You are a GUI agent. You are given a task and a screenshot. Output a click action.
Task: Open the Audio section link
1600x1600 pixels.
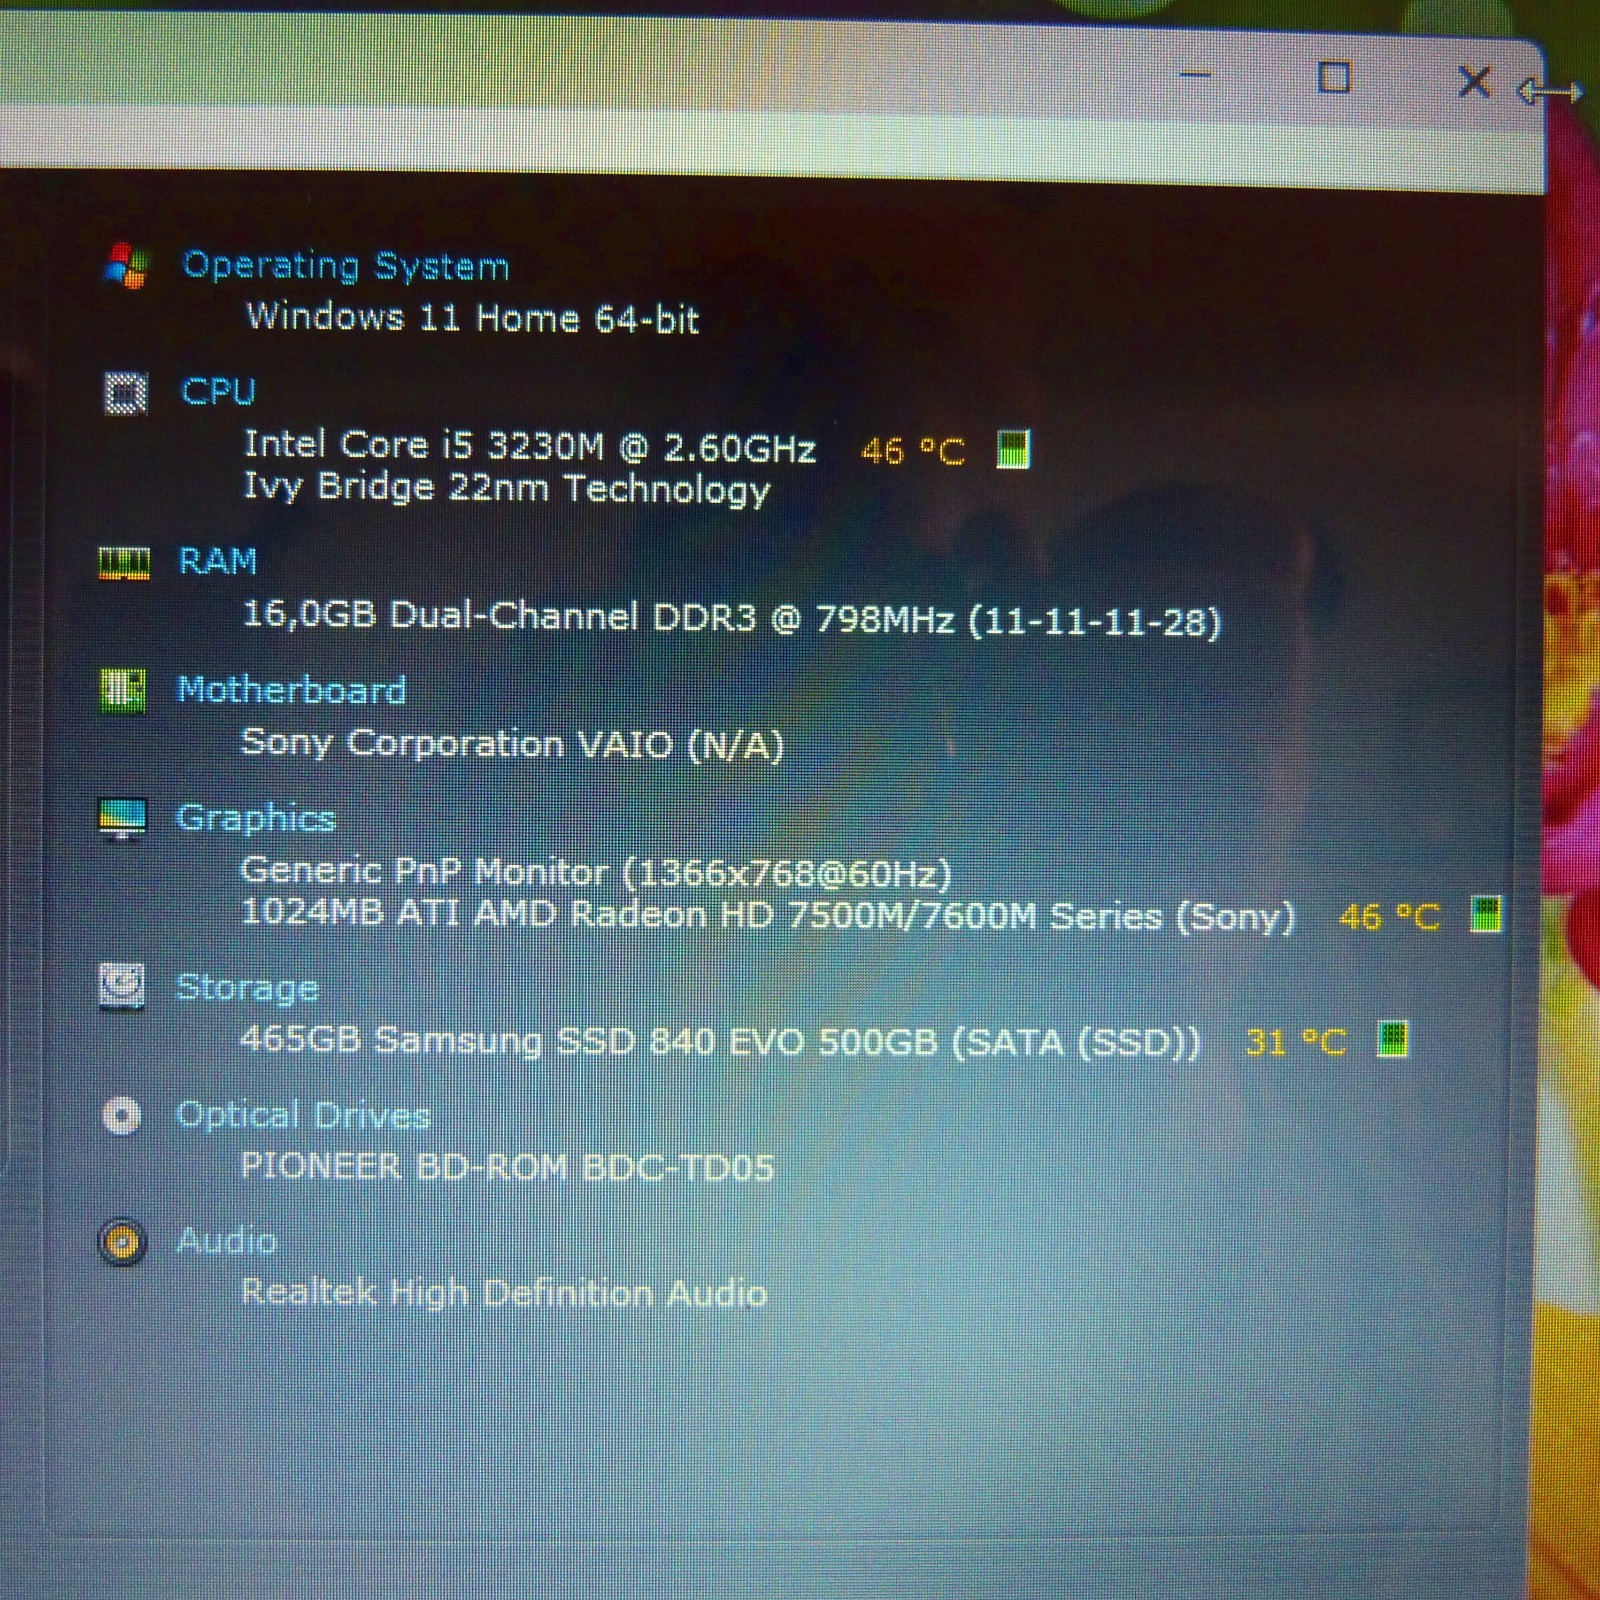pos(227,1241)
